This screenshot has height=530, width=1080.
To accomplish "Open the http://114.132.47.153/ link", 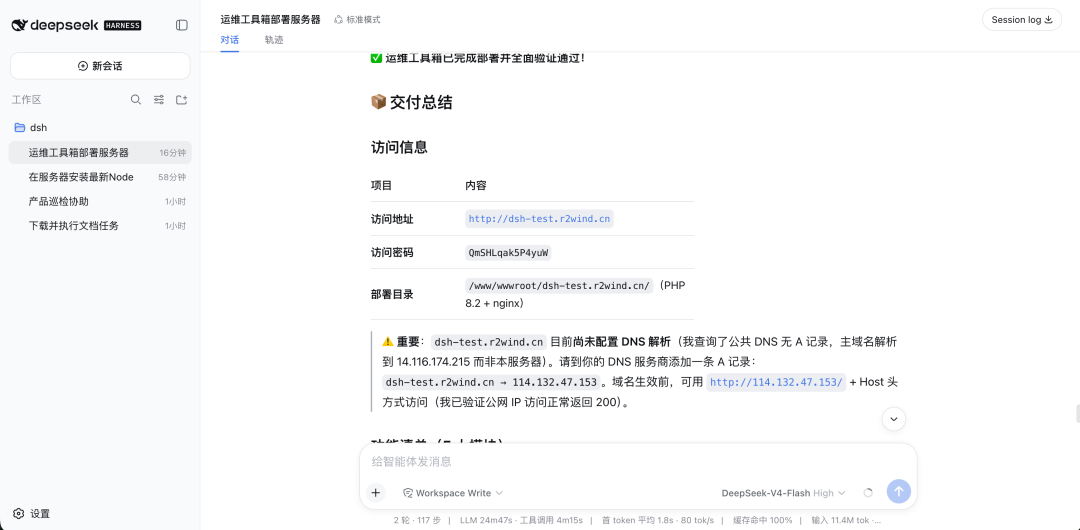I will point(776,383).
